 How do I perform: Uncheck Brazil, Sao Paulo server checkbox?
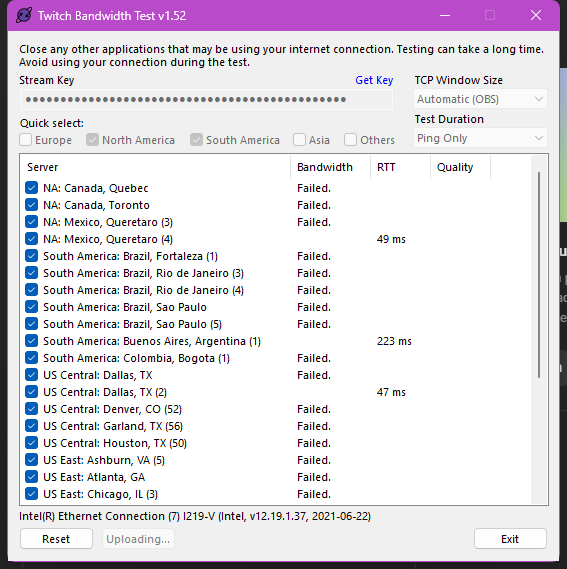pos(32,307)
